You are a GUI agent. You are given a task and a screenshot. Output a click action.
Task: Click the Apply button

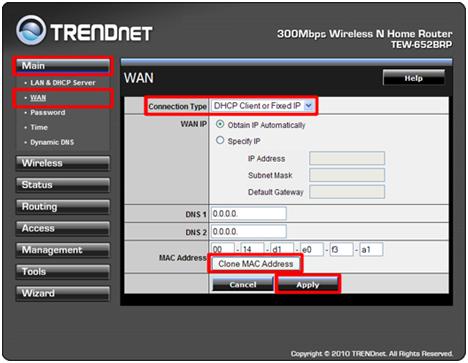click(308, 285)
